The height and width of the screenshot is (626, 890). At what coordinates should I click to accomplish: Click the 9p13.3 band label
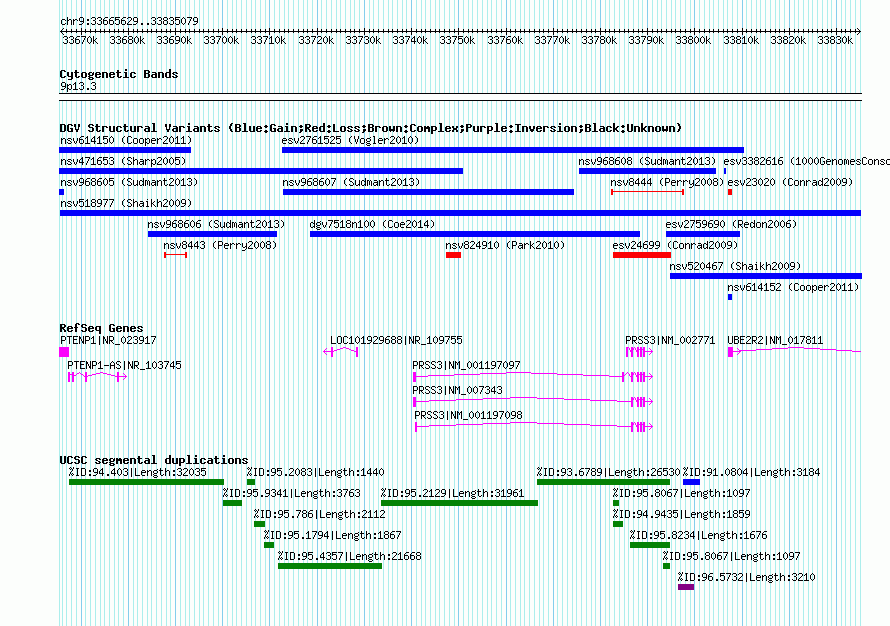coord(78,86)
